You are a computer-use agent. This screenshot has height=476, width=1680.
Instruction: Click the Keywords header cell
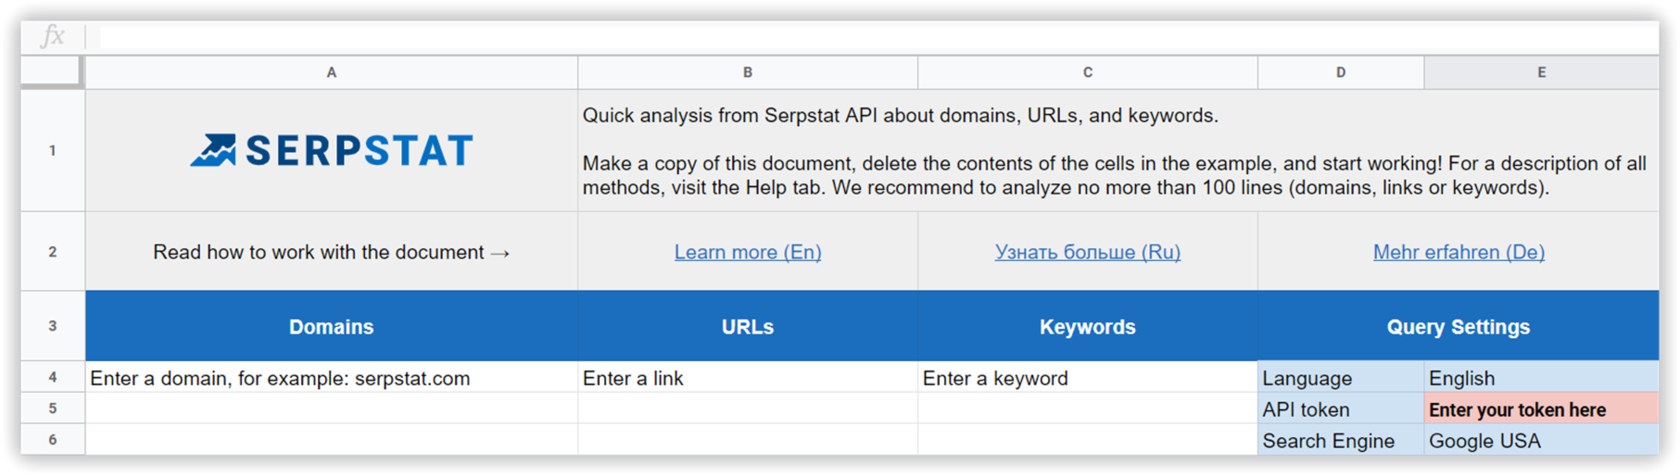point(1087,326)
